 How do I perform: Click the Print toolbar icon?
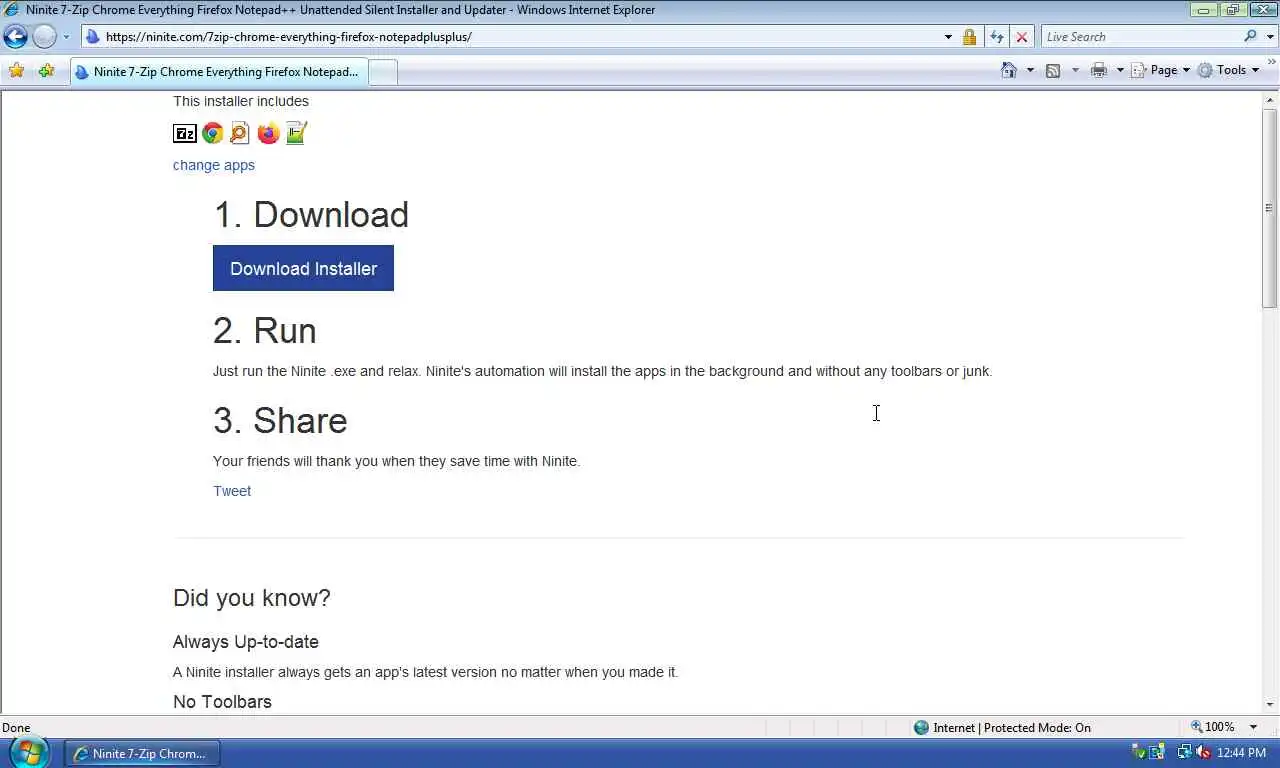tap(1099, 70)
